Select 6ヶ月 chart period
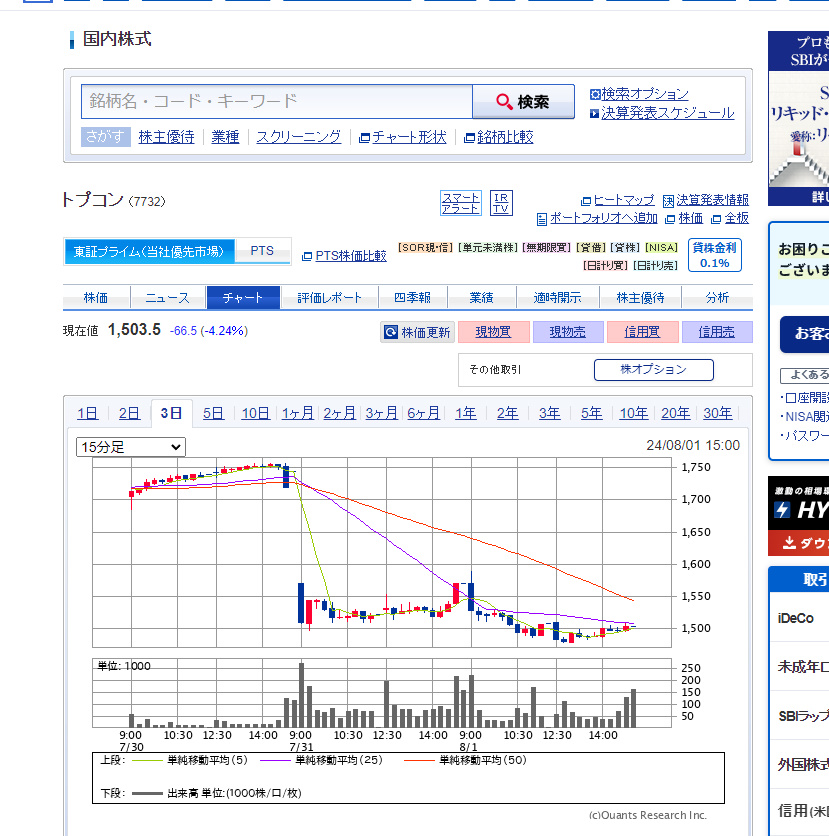The height and width of the screenshot is (836, 829). [424, 413]
